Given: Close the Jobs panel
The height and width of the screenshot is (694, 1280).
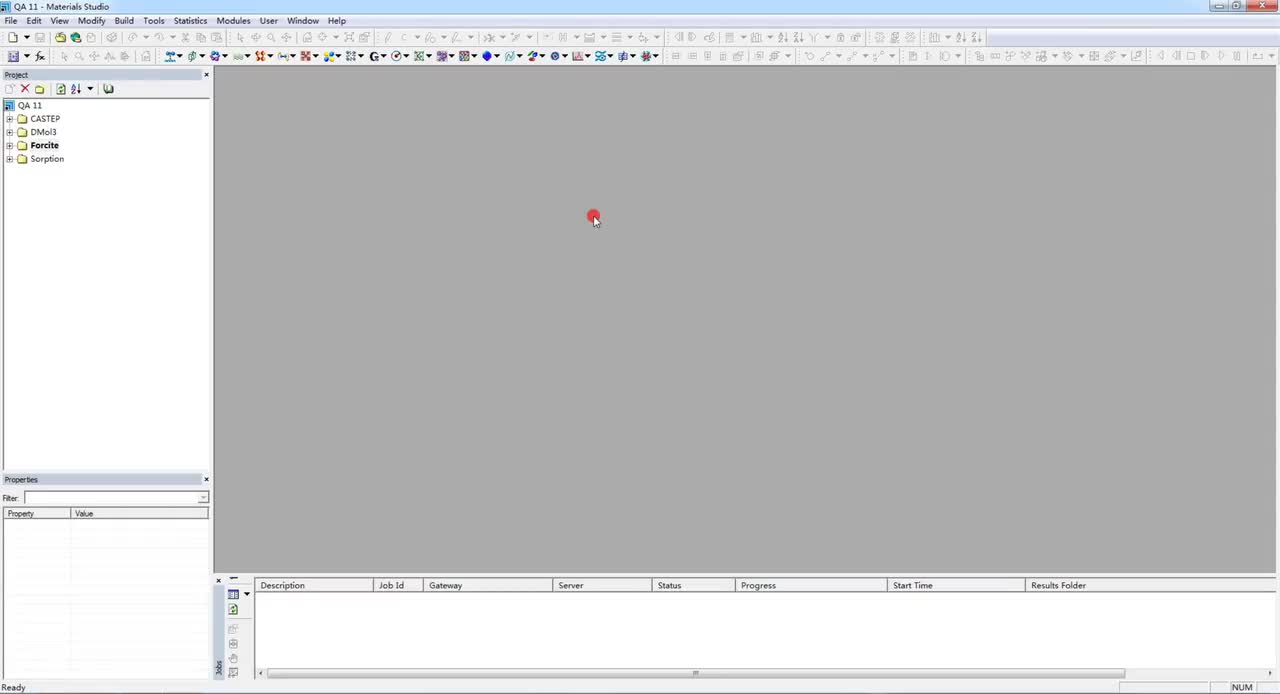Looking at the screenshot, I should point(219,581).
